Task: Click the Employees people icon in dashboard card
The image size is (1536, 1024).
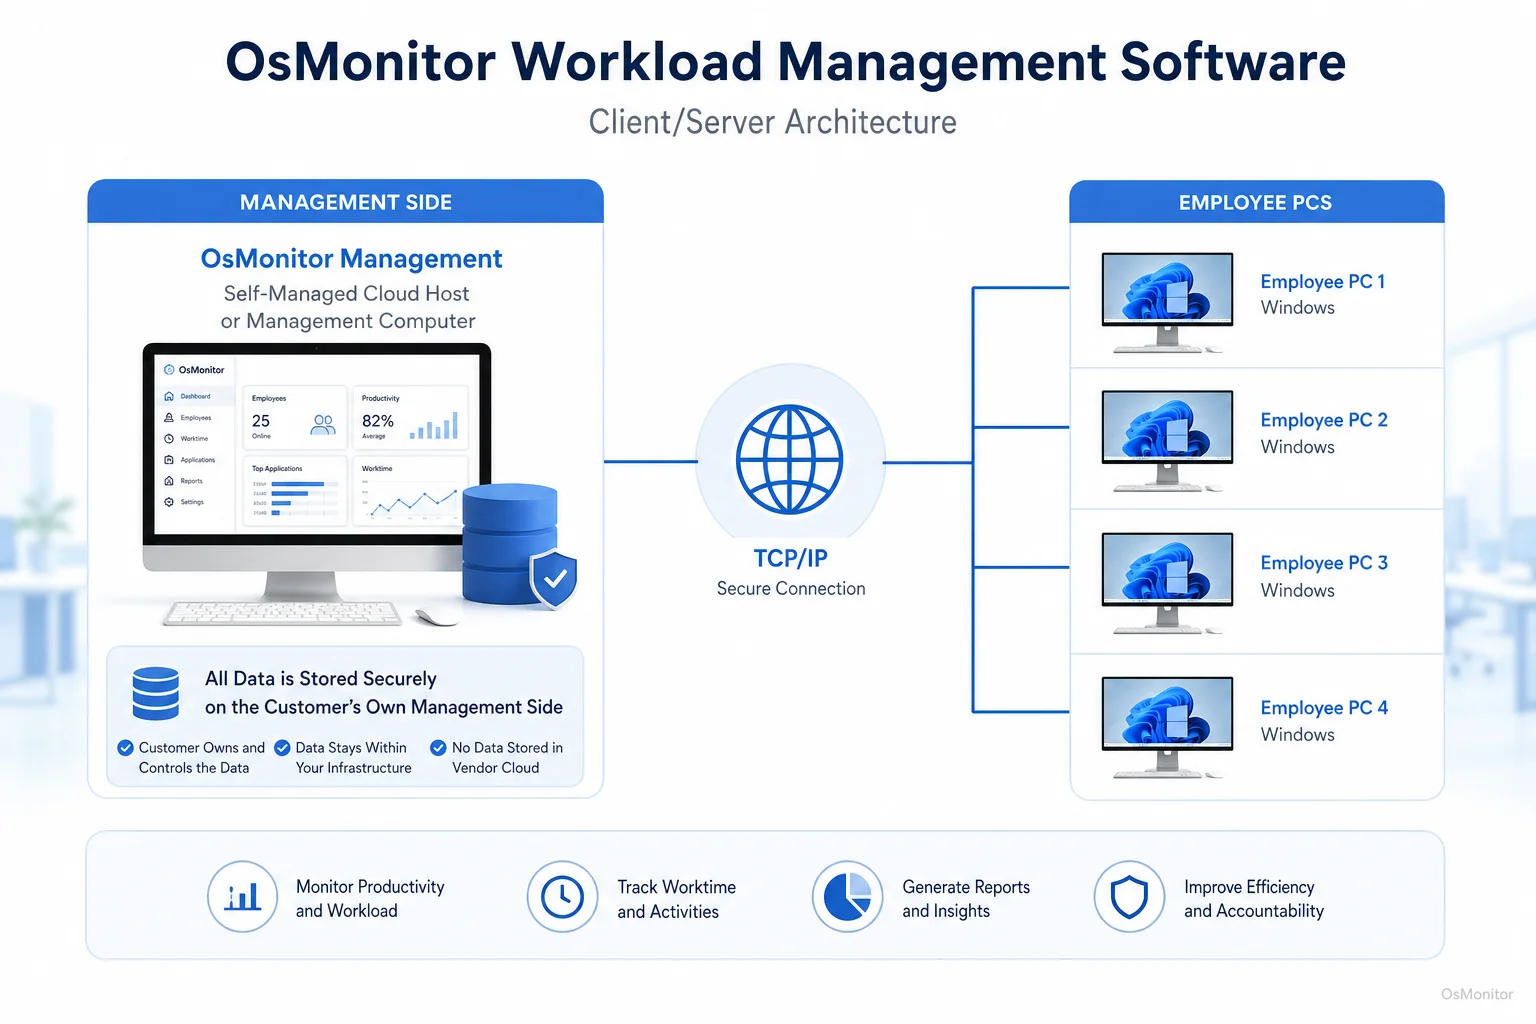Action: tap(323, 425)
